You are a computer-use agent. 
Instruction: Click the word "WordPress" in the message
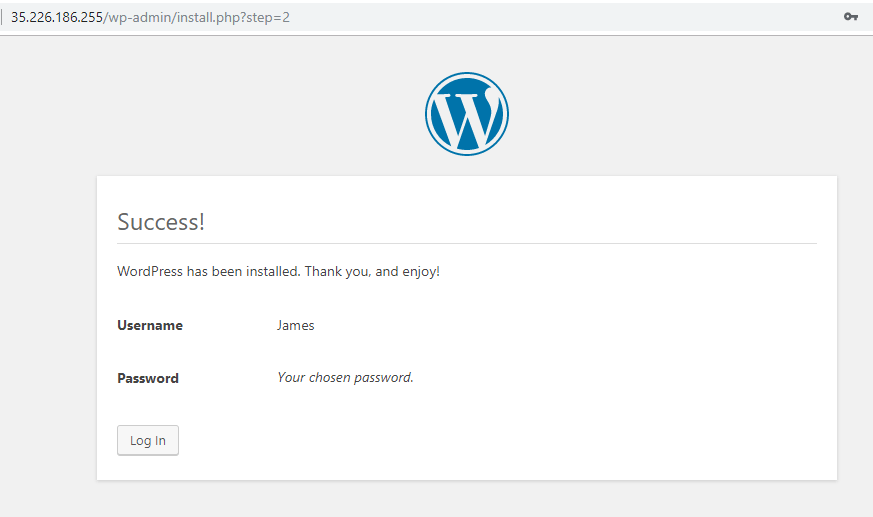click(150, 271)
